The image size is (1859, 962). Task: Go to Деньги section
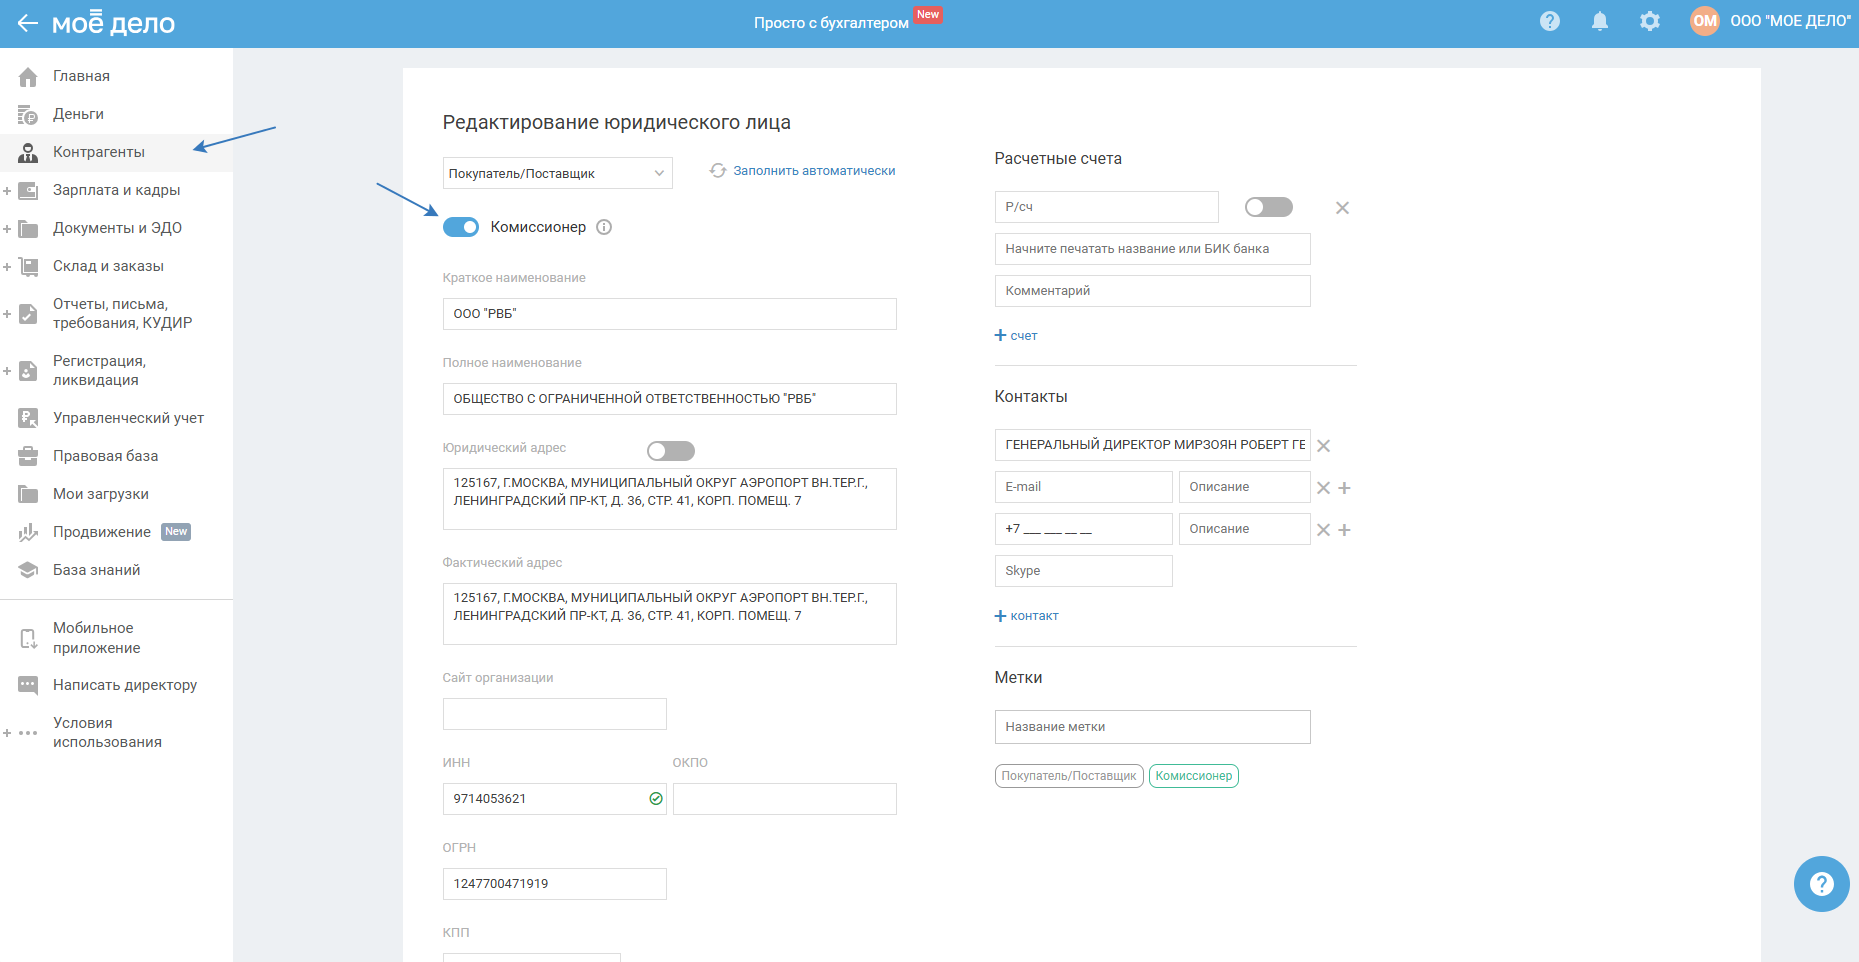(x=78, y=114)
